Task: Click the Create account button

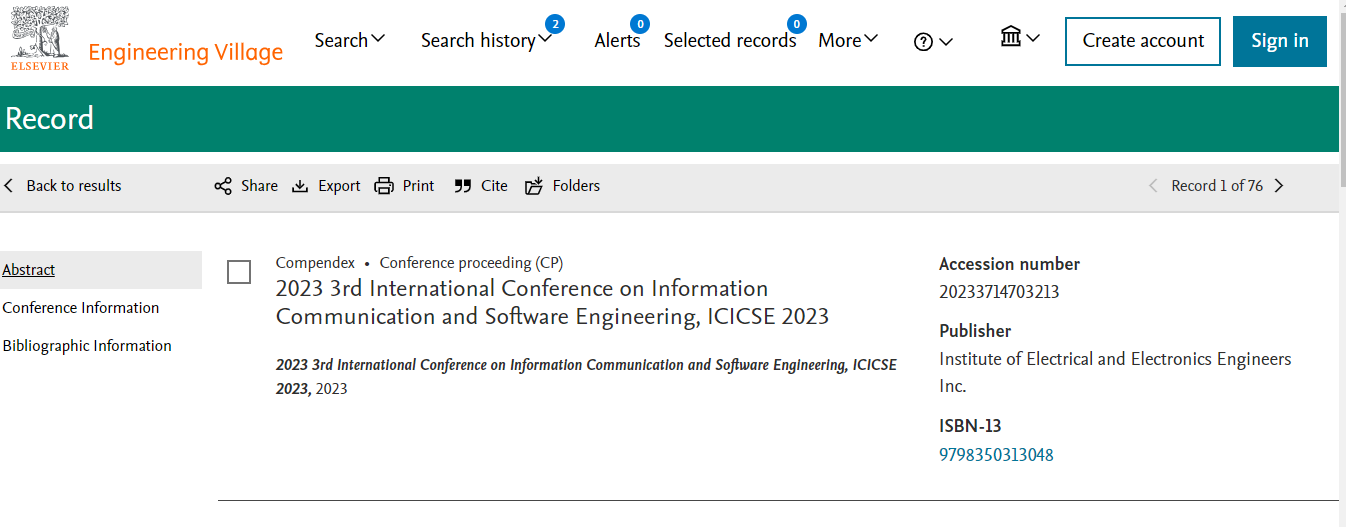Action: click(x=1143, y=41)
